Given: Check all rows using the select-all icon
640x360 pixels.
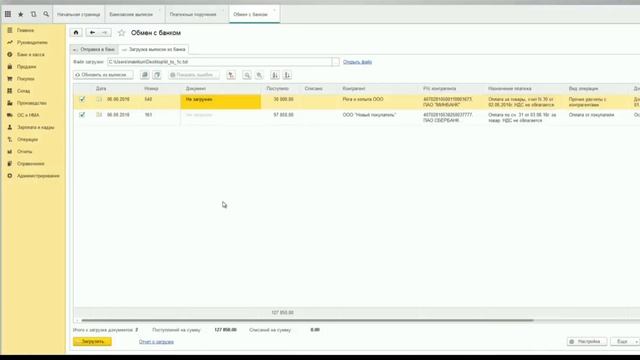Looking at the screenshot, I should coord(144,75).
